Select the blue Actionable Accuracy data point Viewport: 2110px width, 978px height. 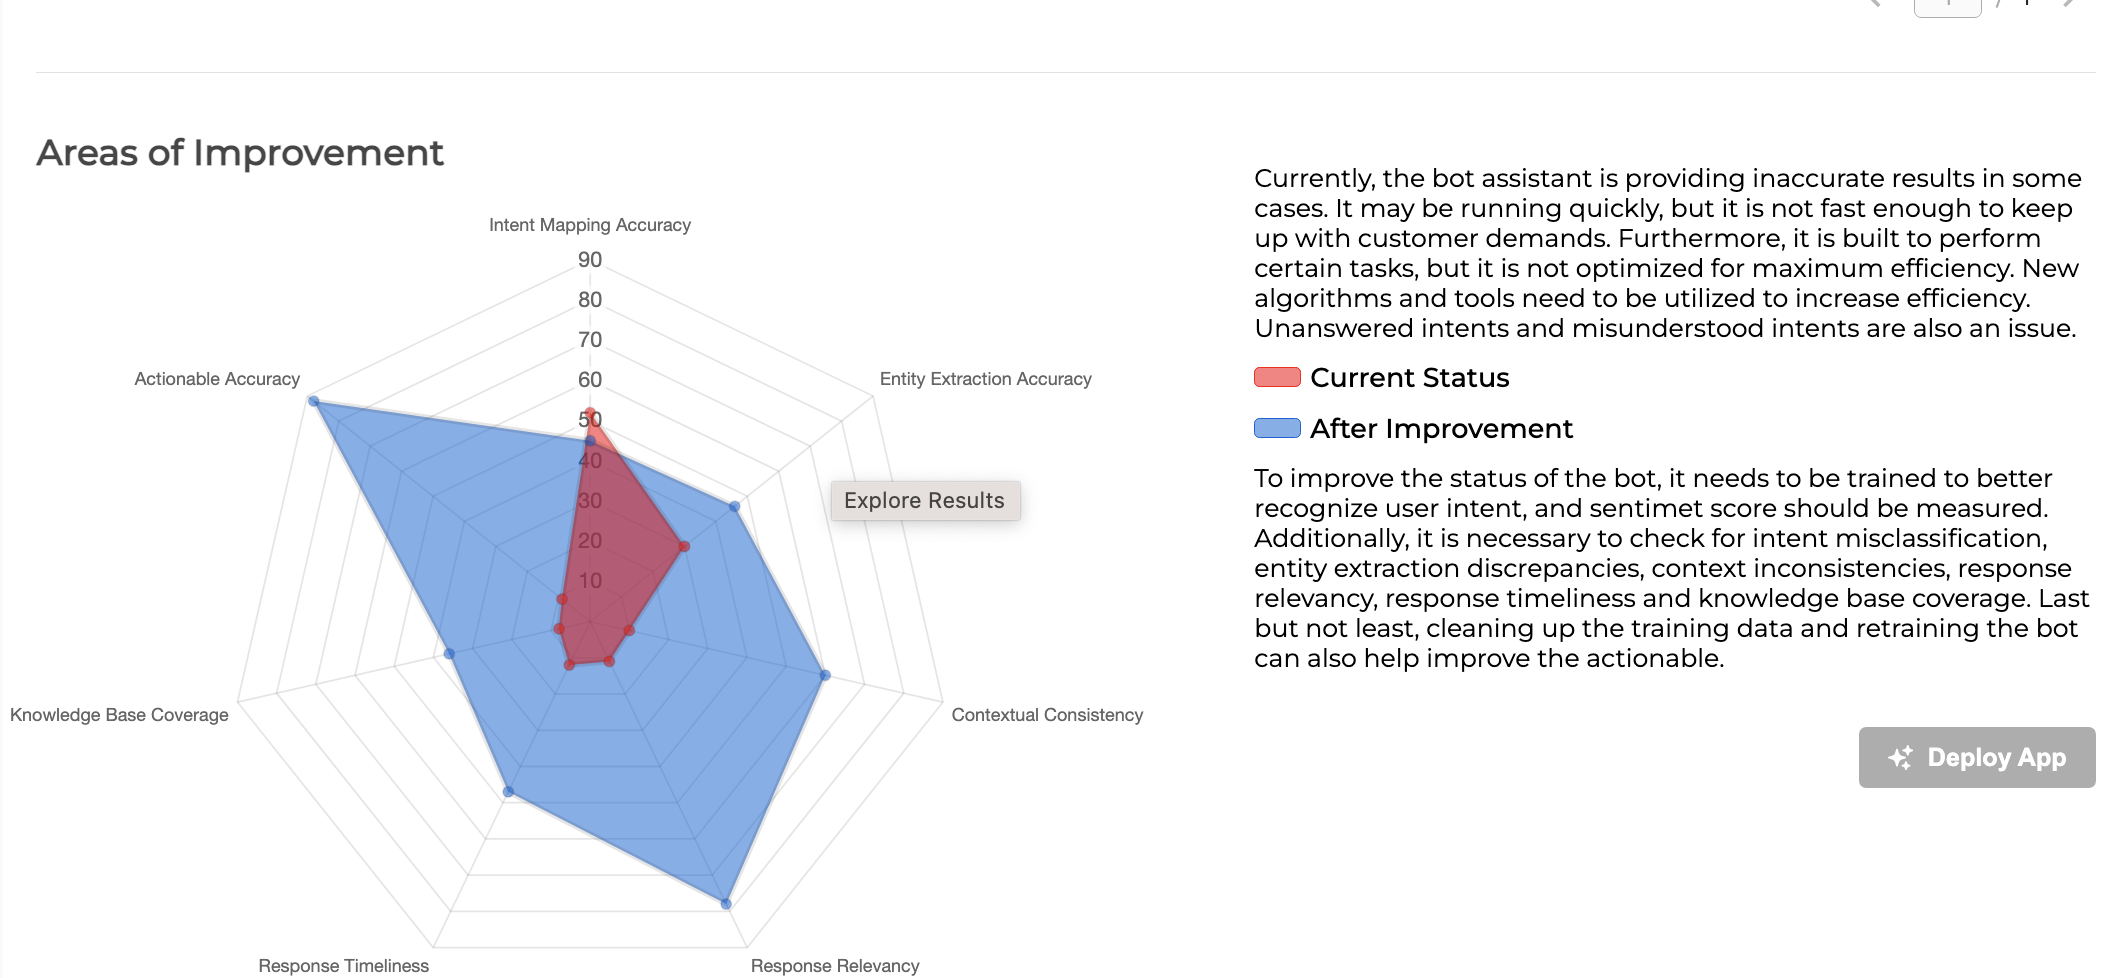[314, 402]
